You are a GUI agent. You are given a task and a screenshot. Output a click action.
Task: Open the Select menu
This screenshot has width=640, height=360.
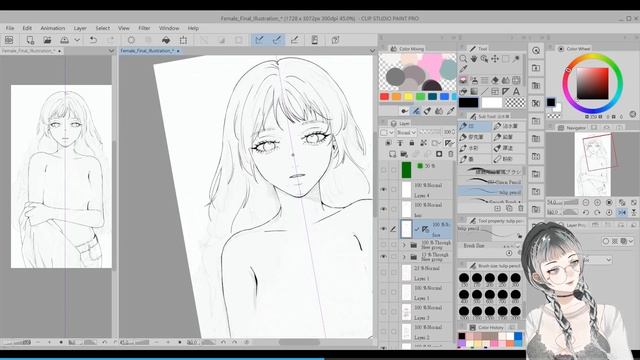pos(102,28)
